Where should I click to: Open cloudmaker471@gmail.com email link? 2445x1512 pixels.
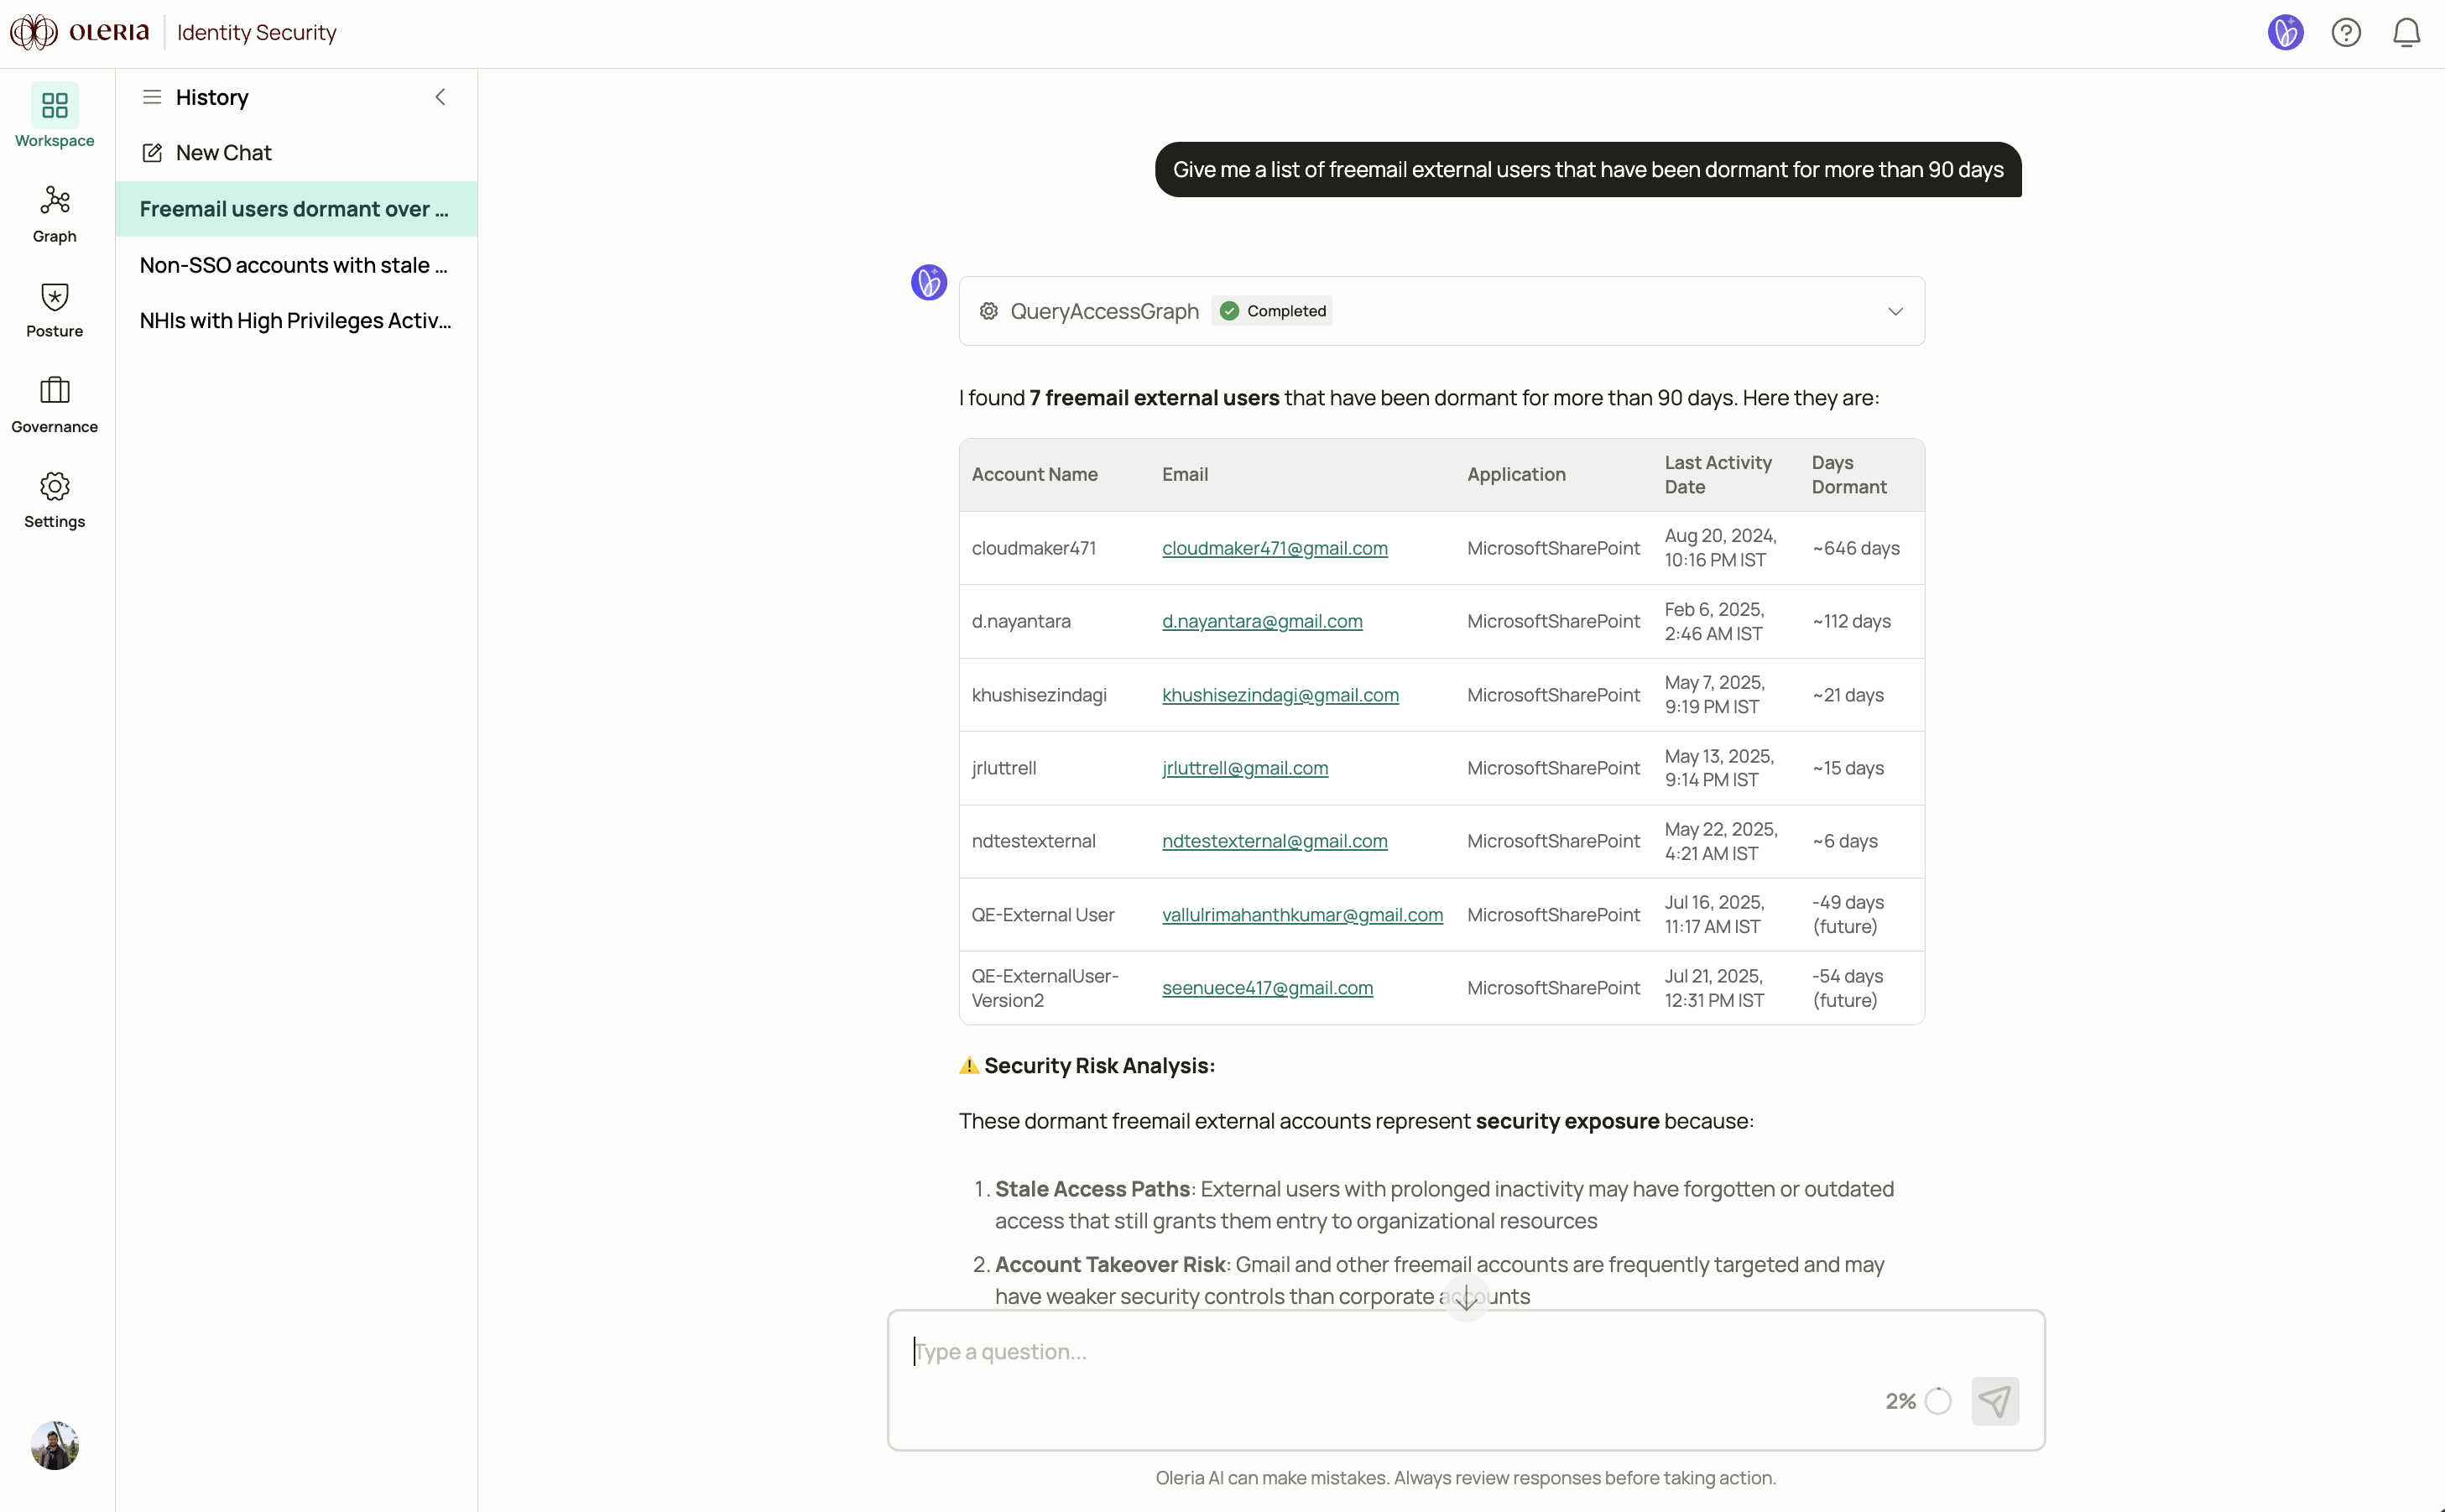click(1274, 548)
